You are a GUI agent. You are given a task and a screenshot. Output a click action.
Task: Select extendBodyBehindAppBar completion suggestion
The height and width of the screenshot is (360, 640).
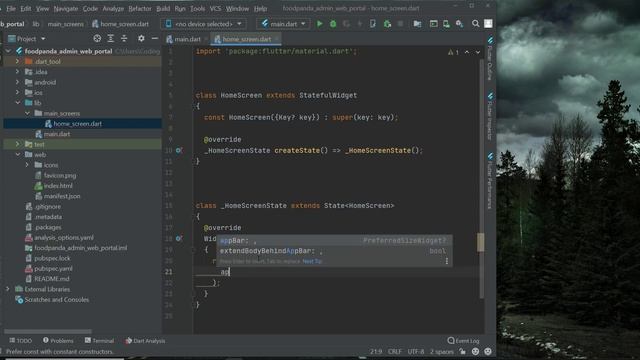click(x=334, y=251)
